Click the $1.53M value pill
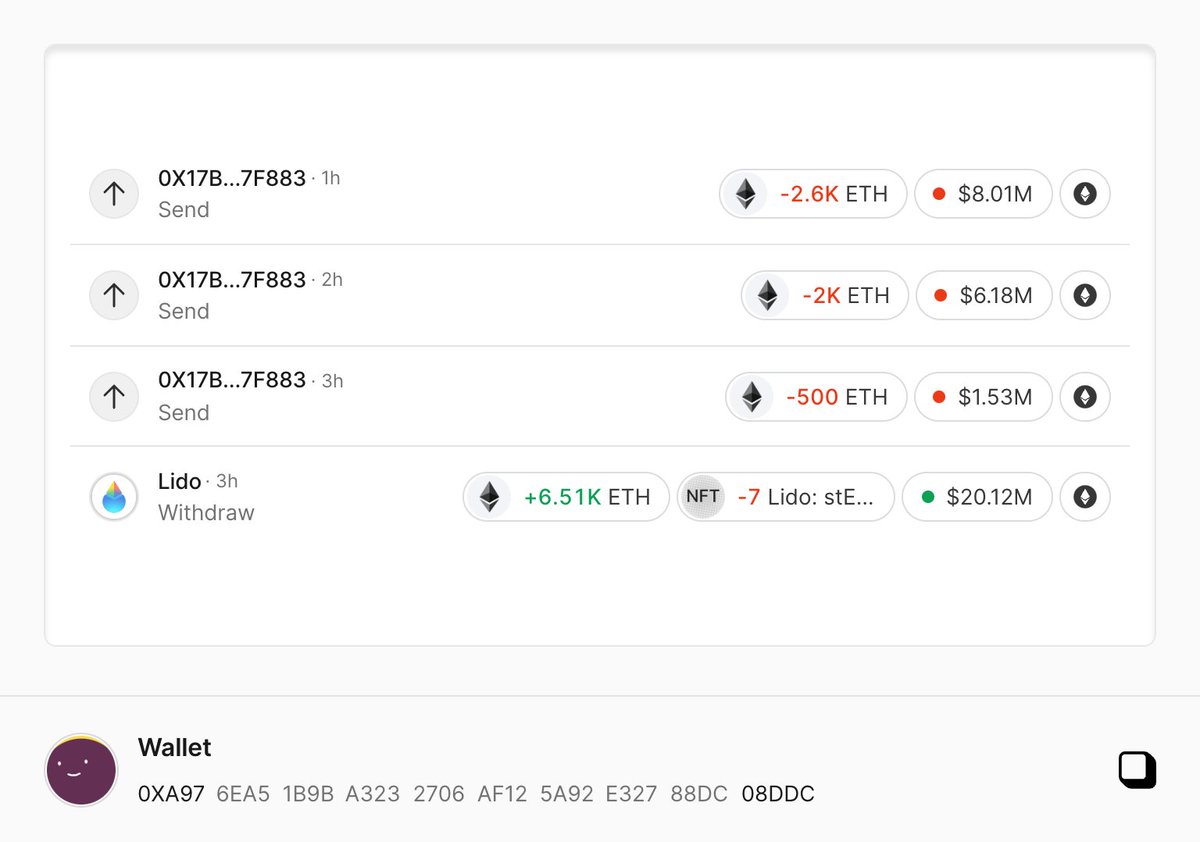The image size is (1200, 842). pyautogui.click(x=984, y=397)
